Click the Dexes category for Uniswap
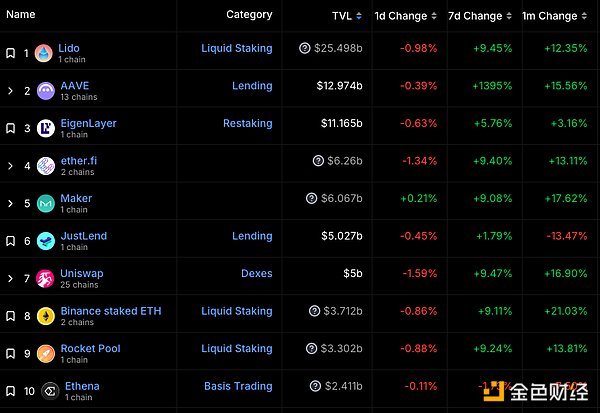600x413 pixels. click(256, 273)
